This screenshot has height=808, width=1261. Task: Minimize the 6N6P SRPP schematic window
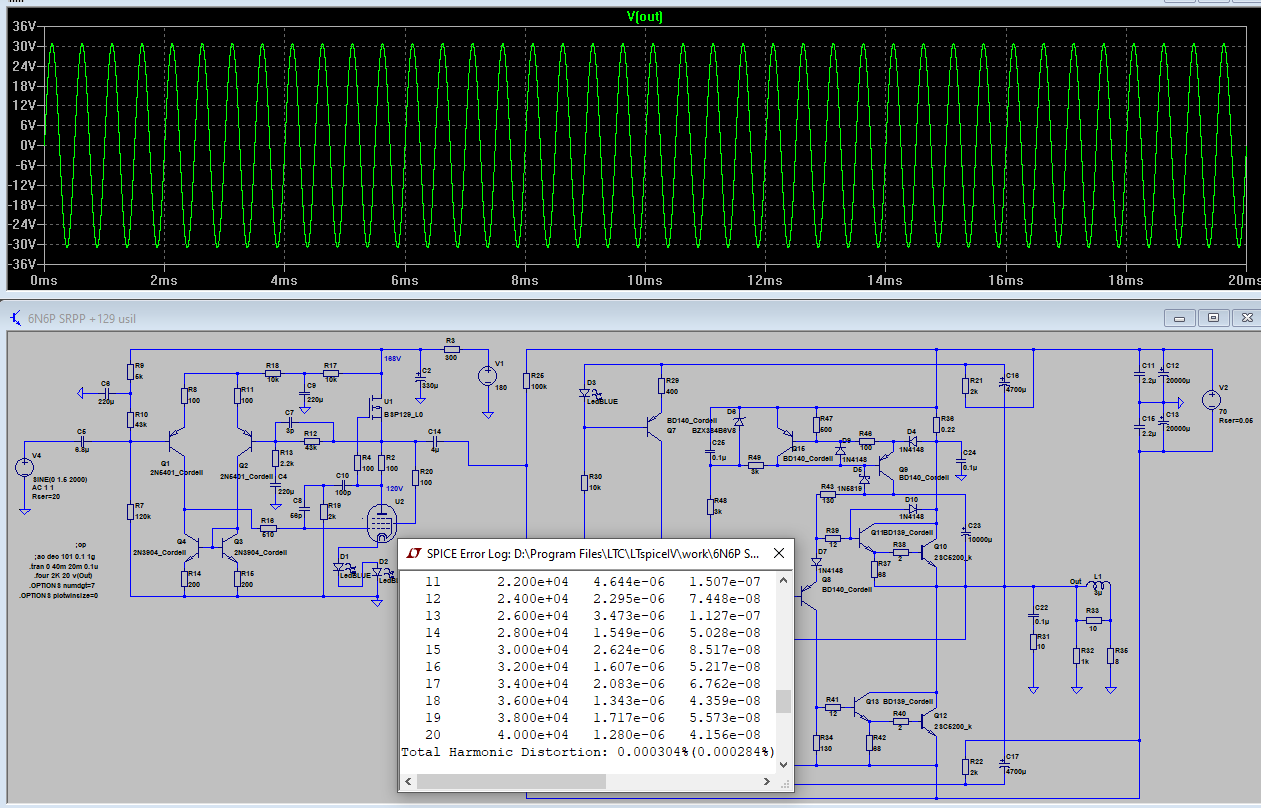(x=1182, y=318)
